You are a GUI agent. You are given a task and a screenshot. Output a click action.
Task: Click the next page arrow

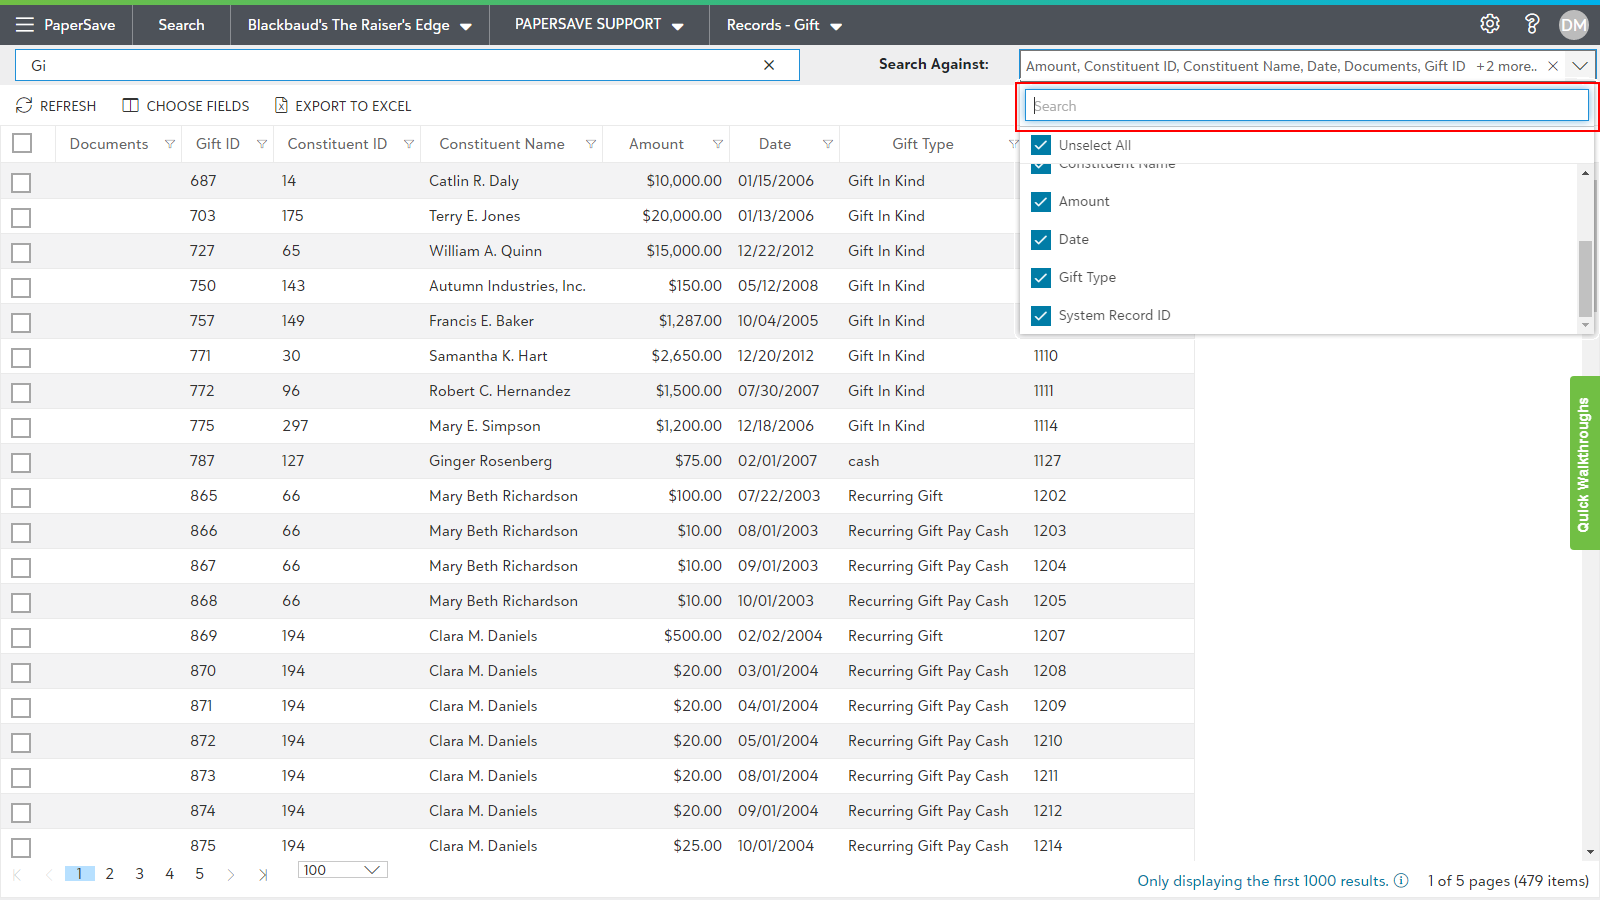(231, 874)
